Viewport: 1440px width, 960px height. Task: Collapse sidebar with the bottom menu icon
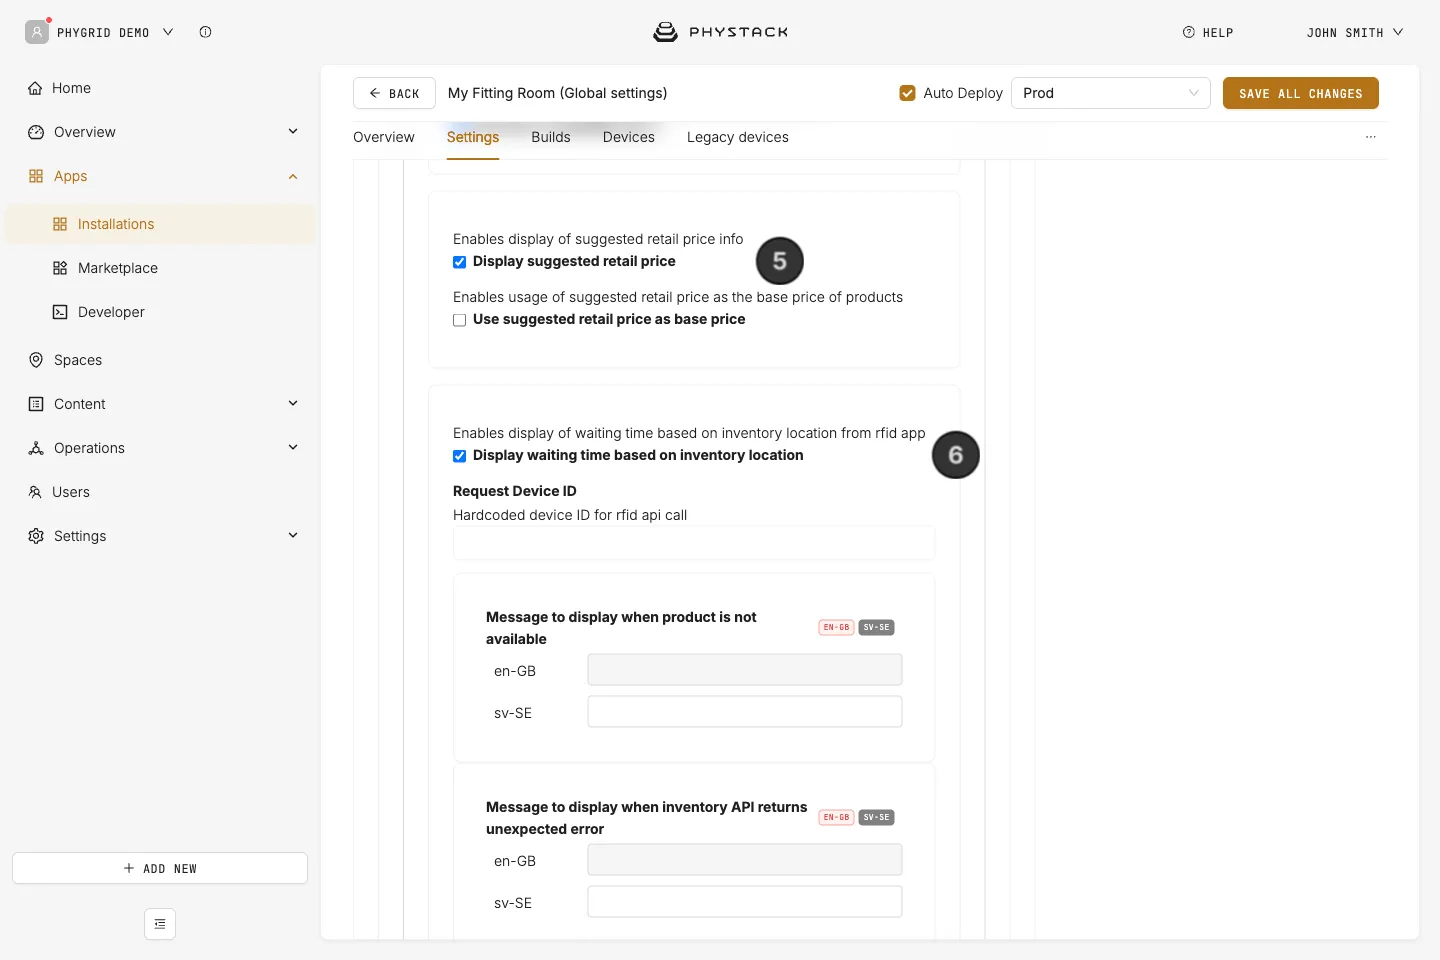pos(160,924)
